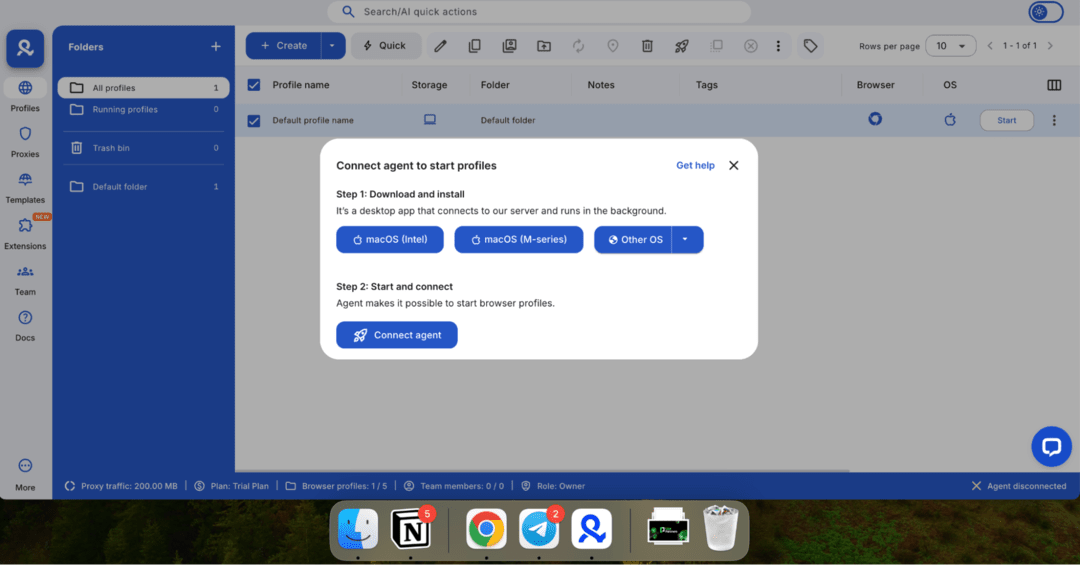This screenshot has height=565, width=1080.
Task: Open the Proxies section in sidebar
Action: click(x=25, y=141)
